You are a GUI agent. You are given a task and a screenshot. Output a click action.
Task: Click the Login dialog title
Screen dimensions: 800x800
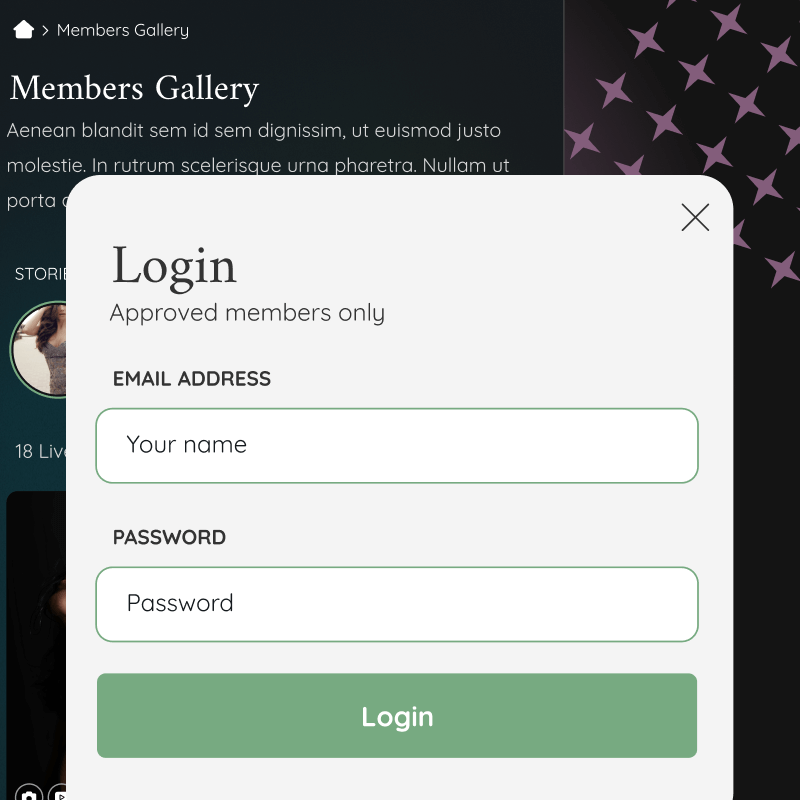(x=174, y=266)
